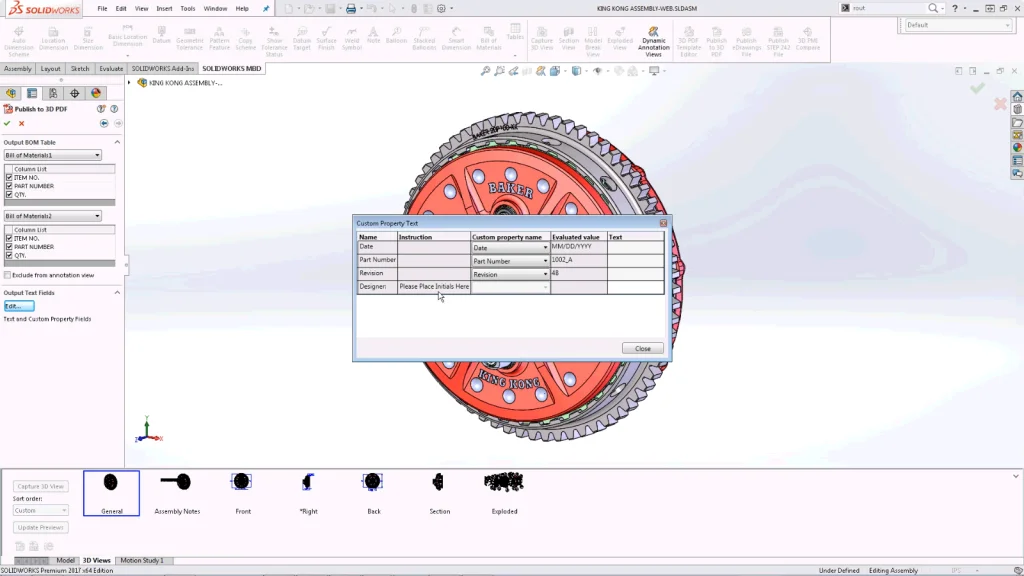
Task: Confirm Publish to 3D PDF with green checkmark
Action: 8,123
